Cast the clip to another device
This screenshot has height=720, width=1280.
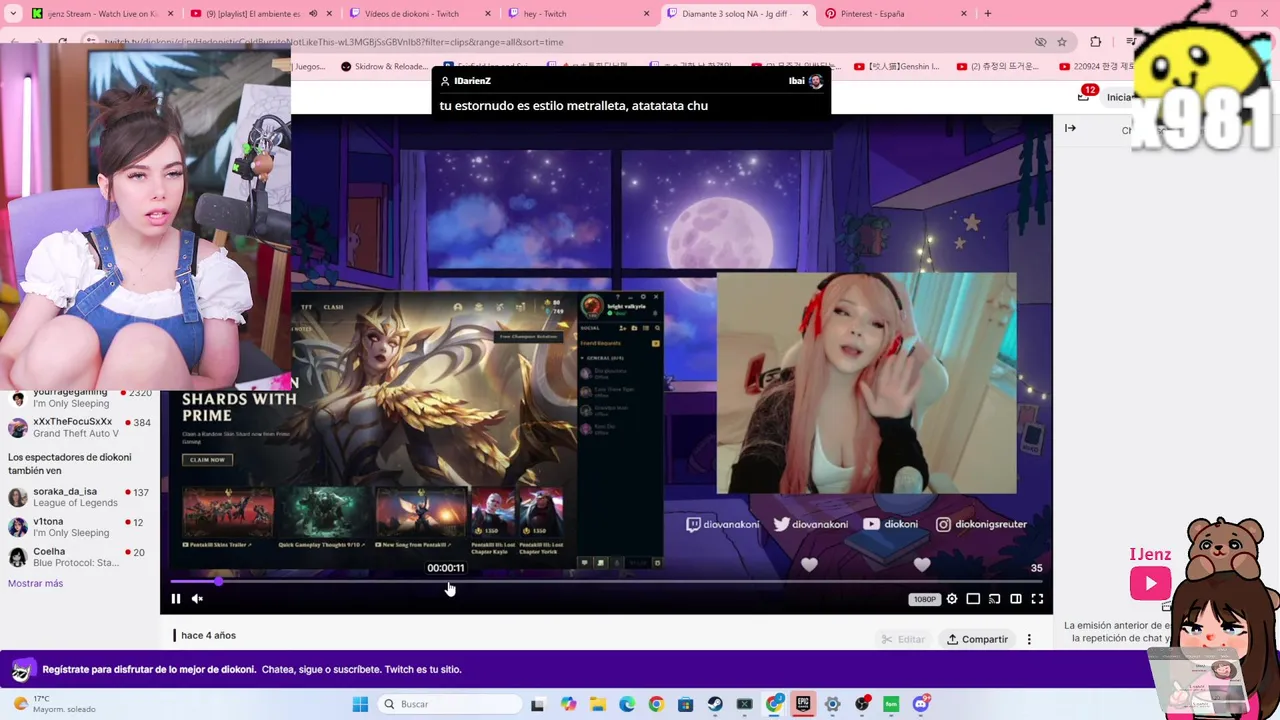click(994, 599)
